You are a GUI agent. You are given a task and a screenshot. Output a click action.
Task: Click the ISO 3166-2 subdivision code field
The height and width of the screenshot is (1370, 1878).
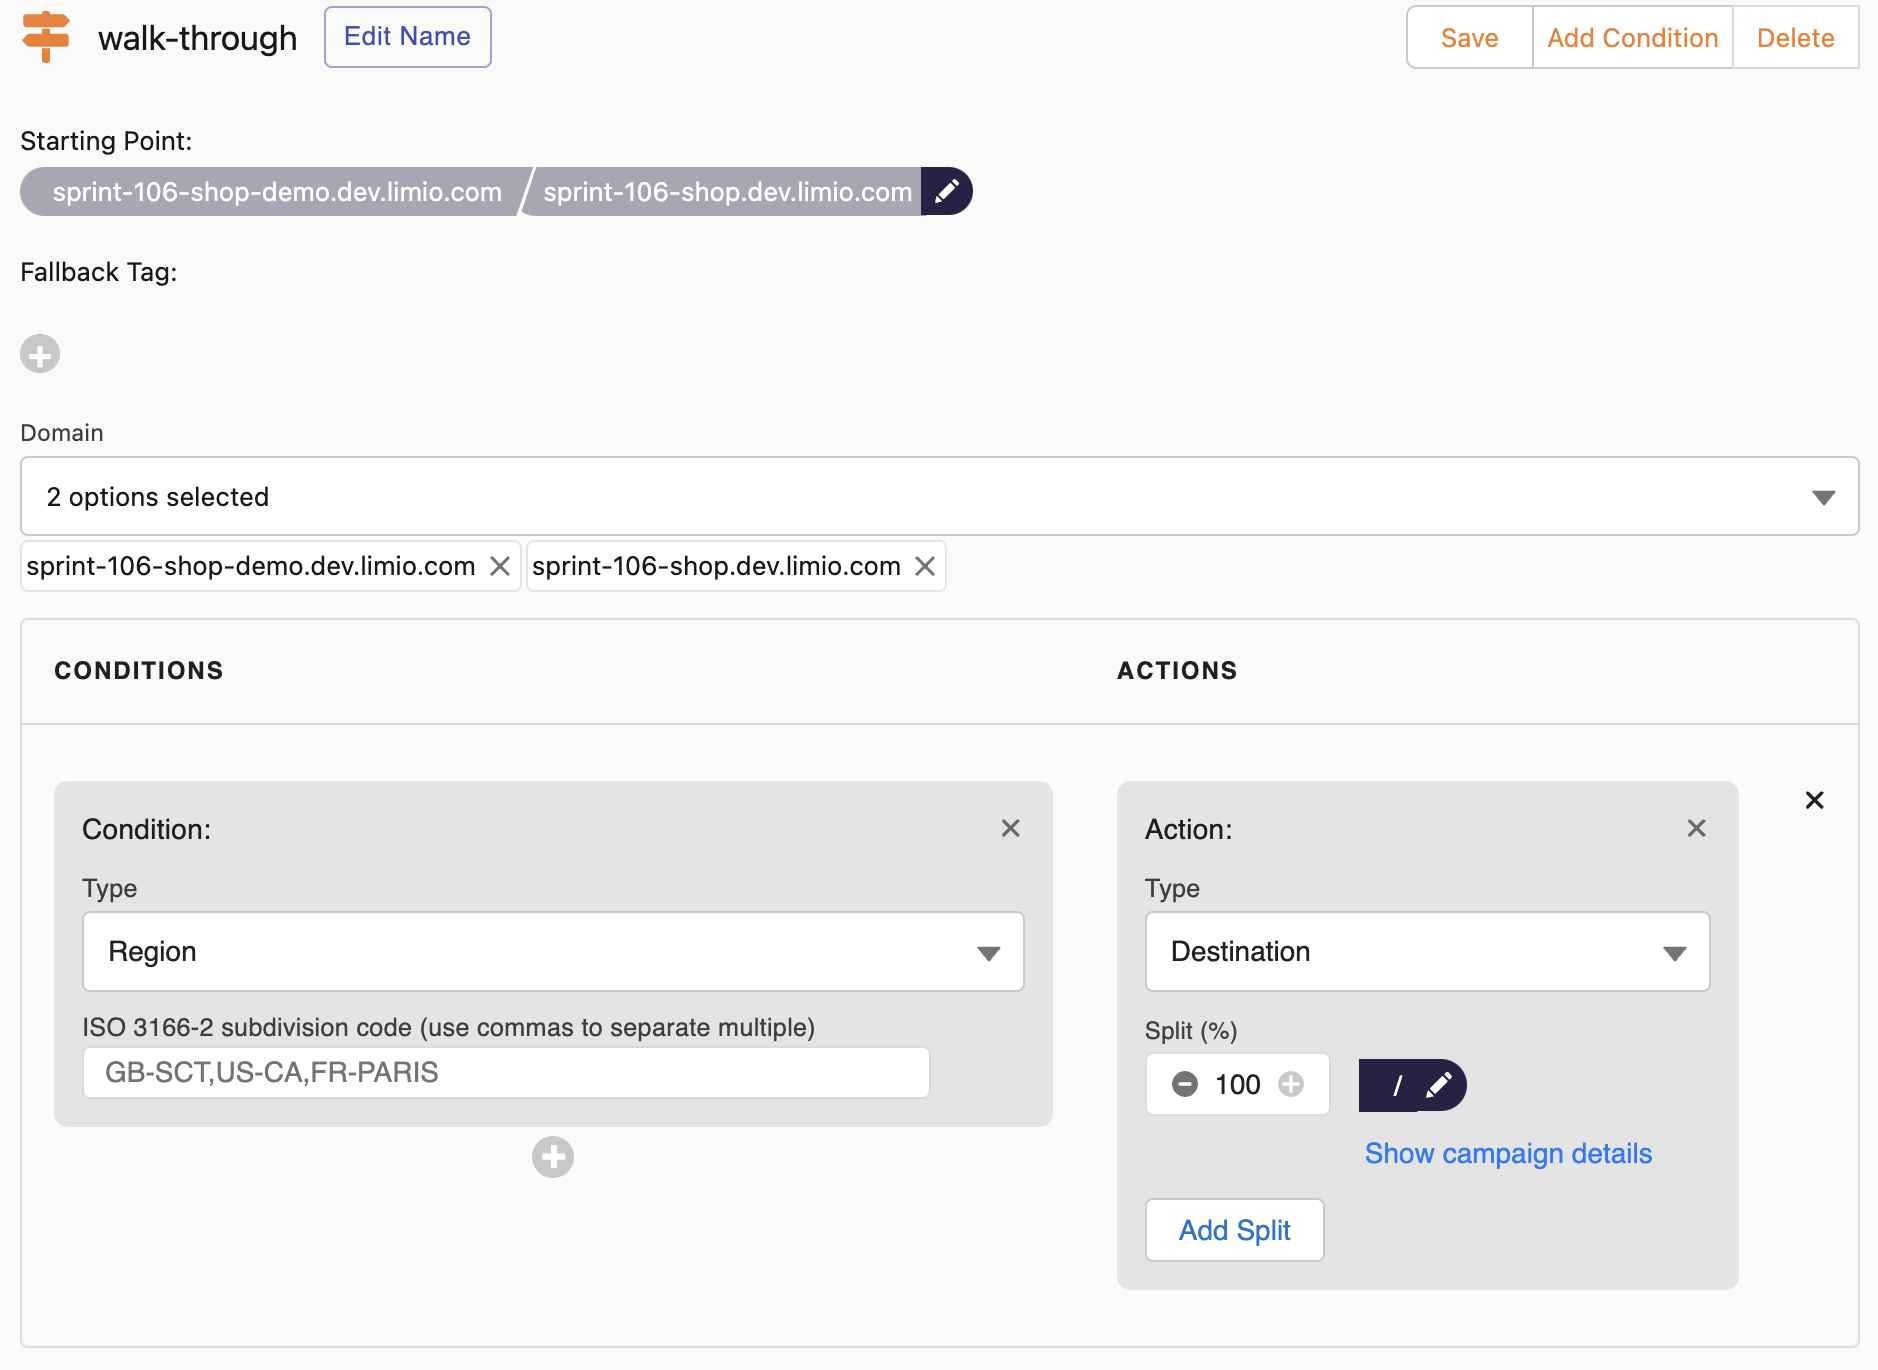[x=506, y=1073]
